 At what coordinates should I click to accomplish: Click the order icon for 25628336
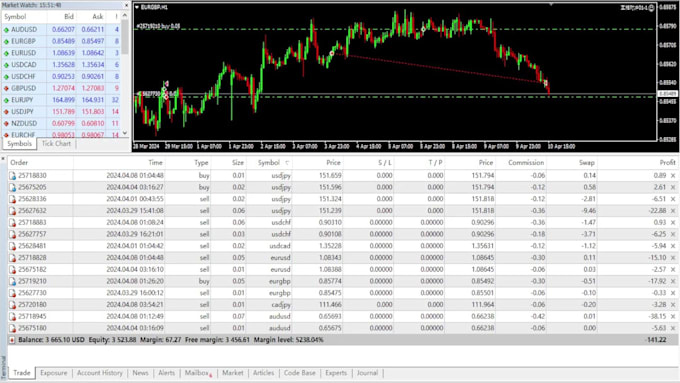12,199
